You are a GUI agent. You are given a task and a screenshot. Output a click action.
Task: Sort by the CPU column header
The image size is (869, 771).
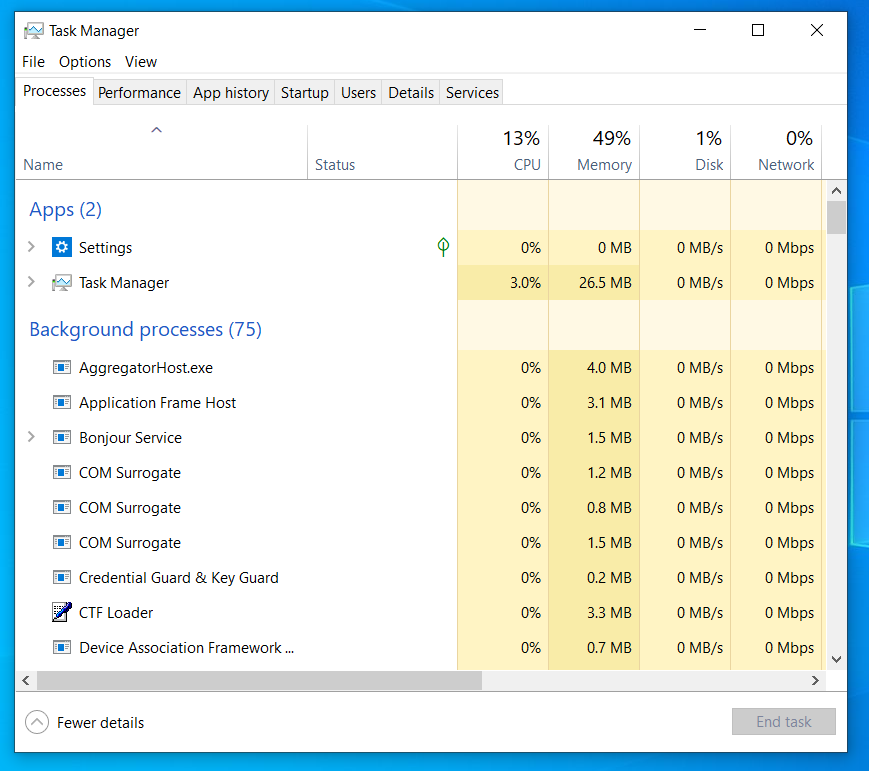tap(503, 152)
